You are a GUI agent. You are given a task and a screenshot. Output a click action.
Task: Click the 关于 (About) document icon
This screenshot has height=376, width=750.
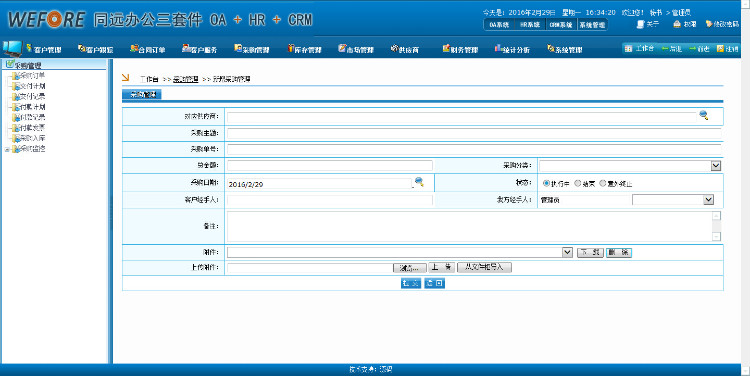pyautogui.click(x=640, y=24)
